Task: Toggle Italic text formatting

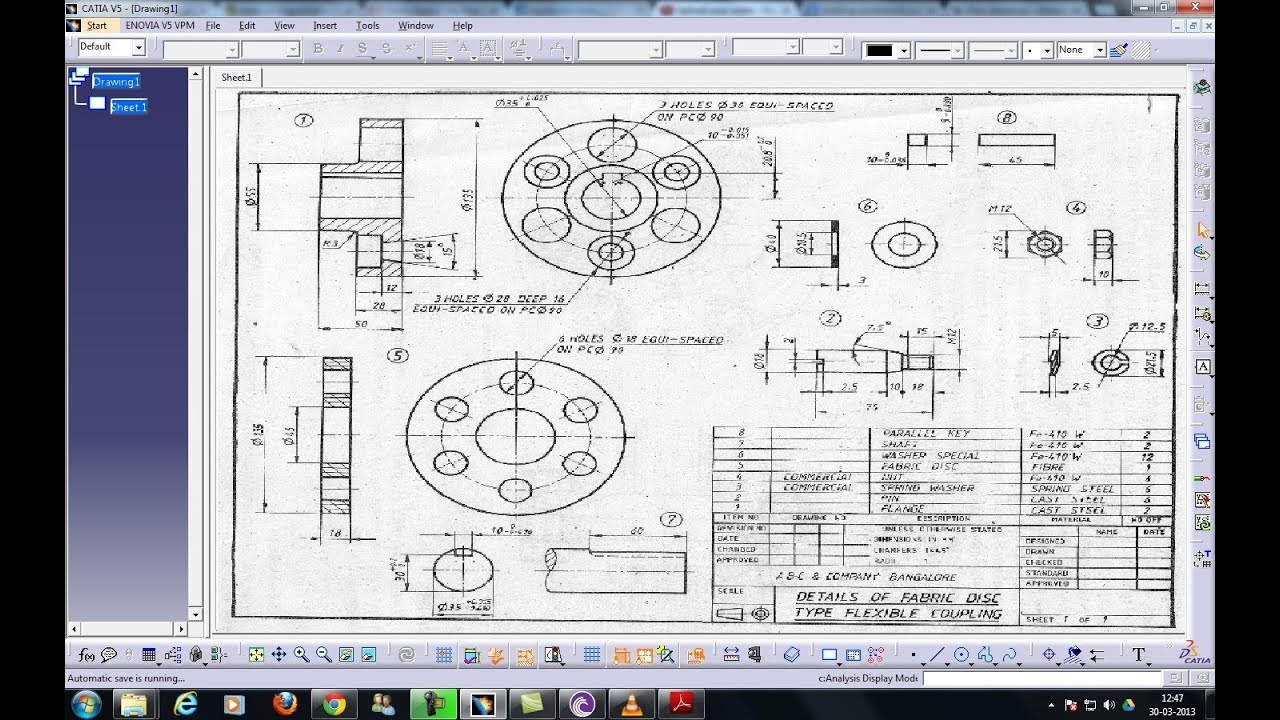Action: 340,48
